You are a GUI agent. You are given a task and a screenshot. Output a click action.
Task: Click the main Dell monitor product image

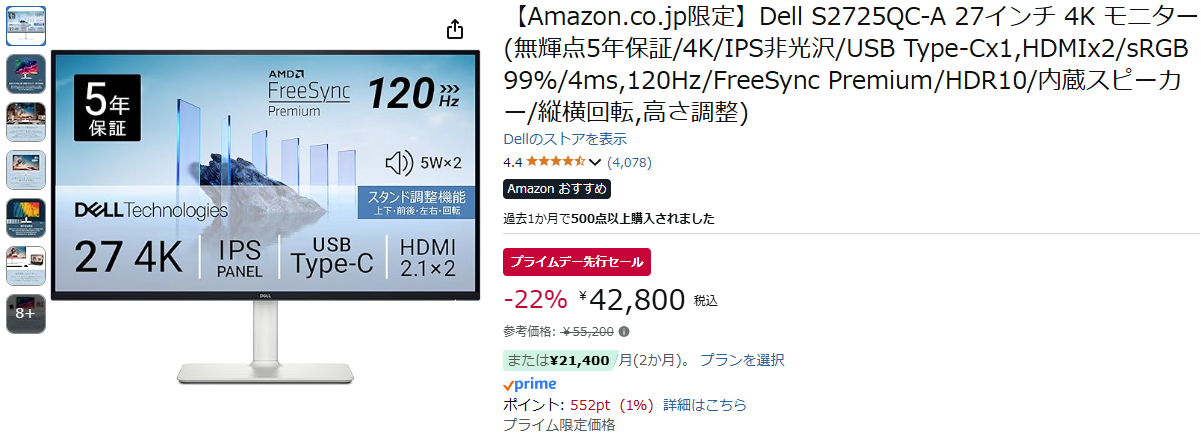(x=265, y=215)
